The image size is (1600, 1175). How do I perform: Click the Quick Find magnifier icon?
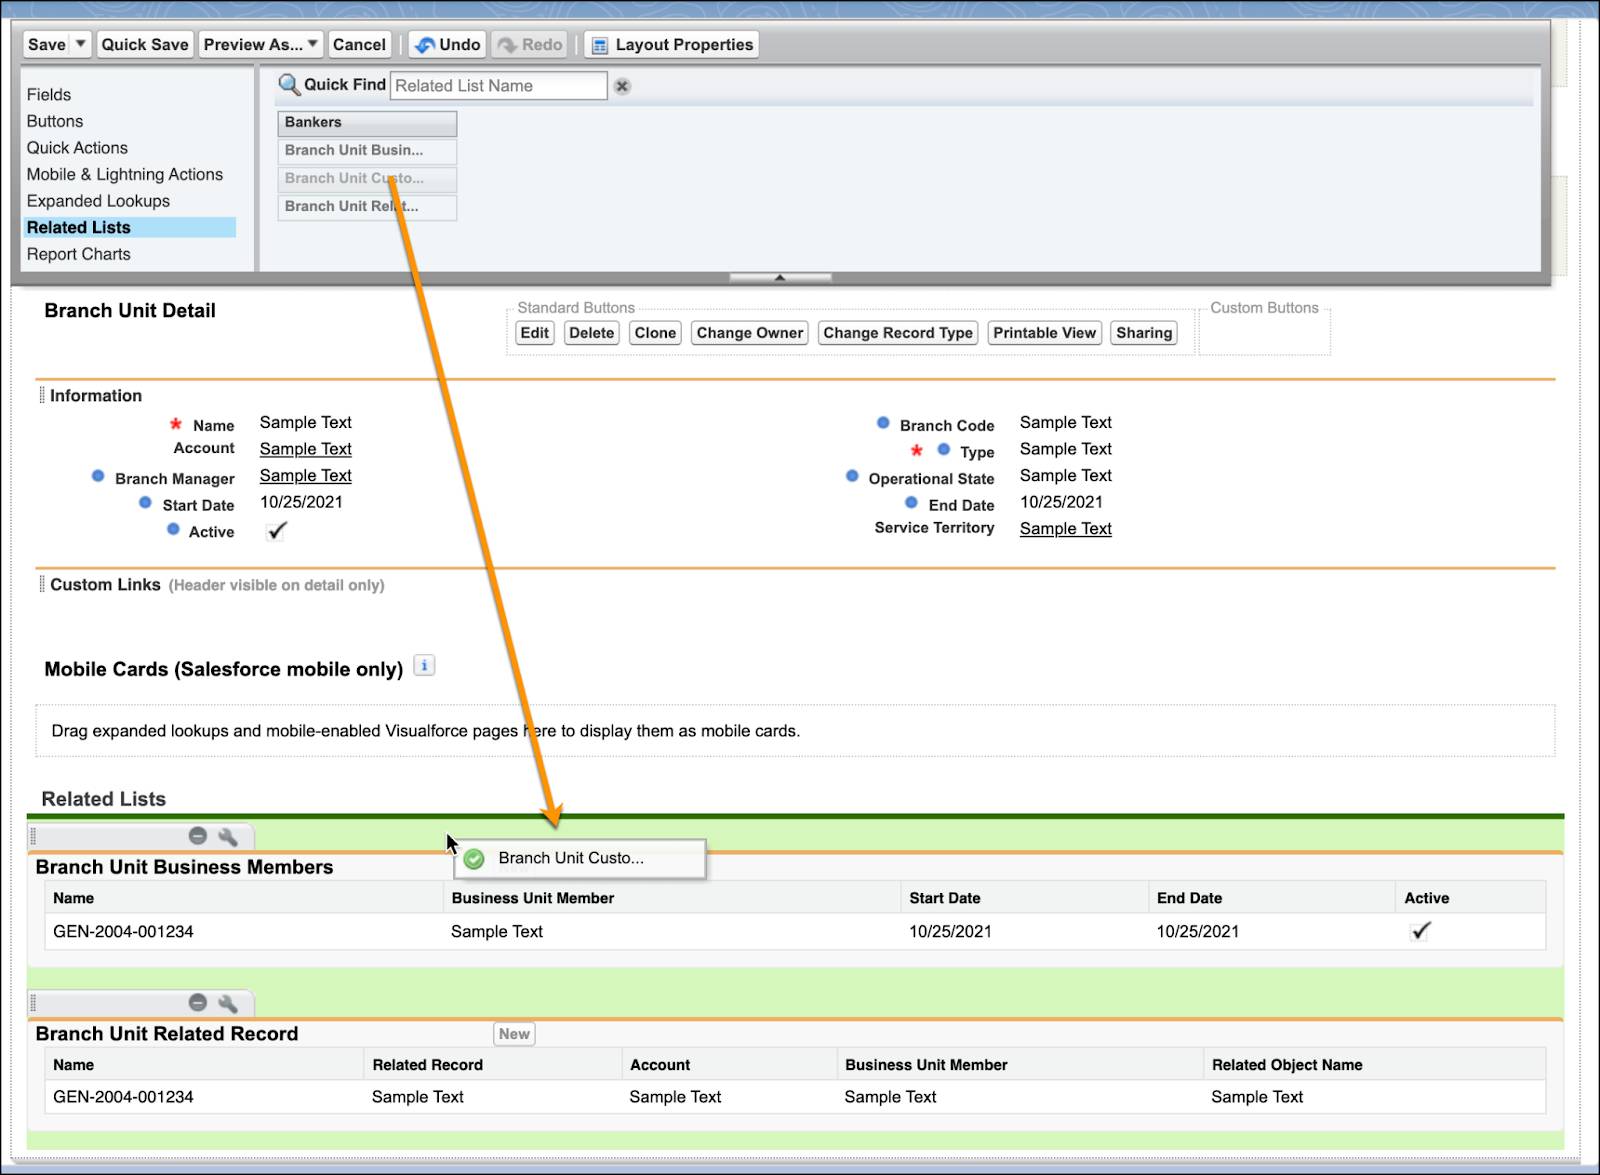[x=291, y=85]
